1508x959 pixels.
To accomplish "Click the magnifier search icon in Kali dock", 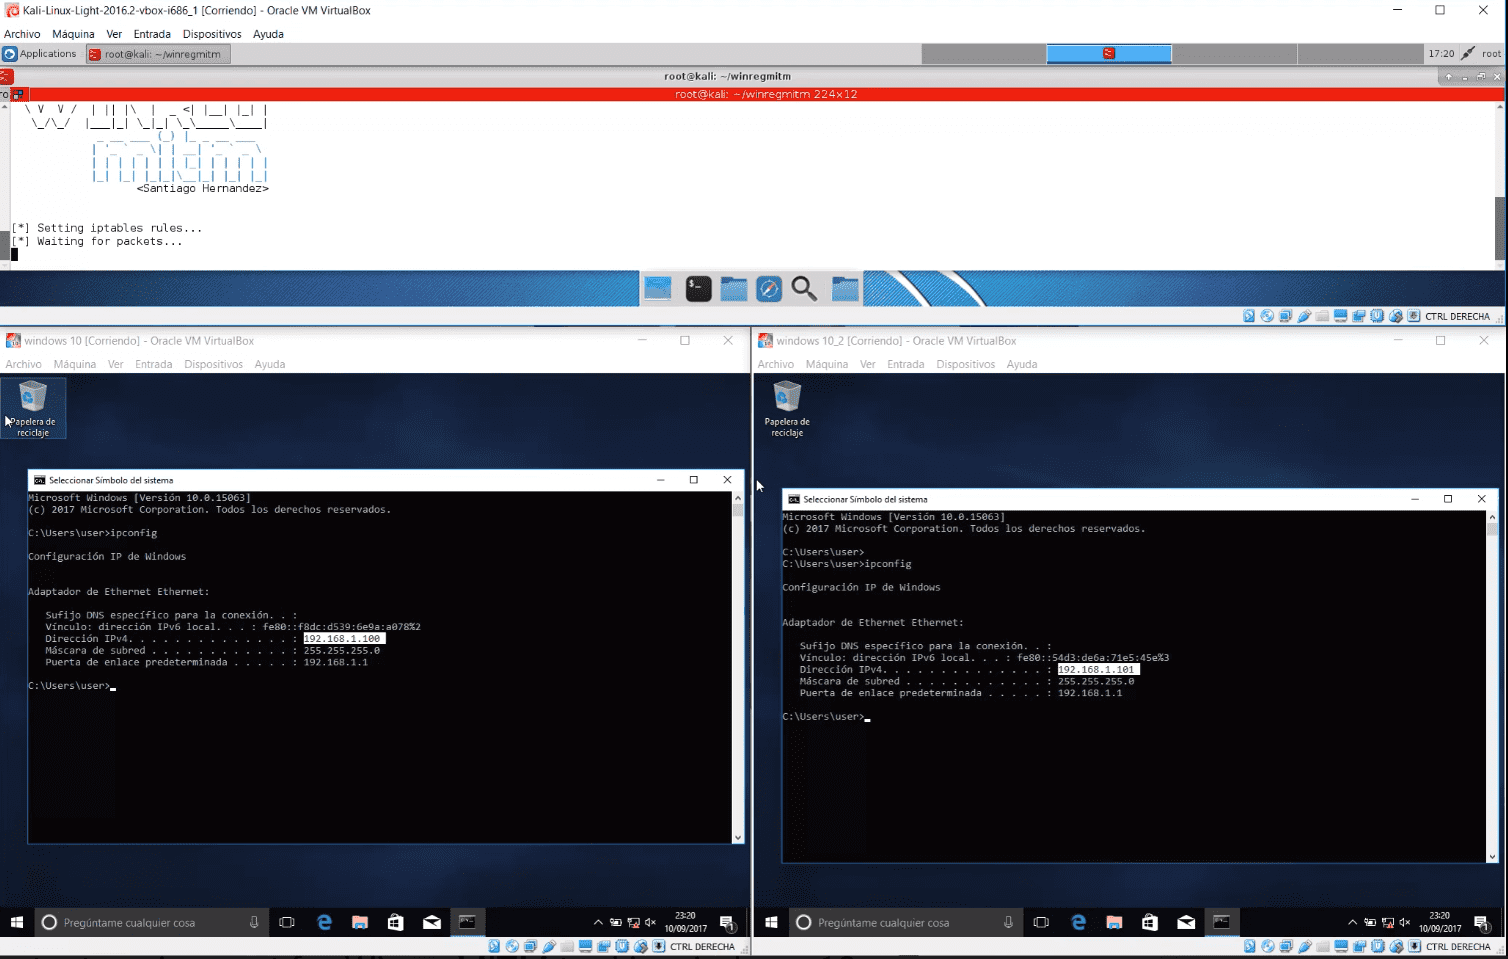I will tap(804, 289).
